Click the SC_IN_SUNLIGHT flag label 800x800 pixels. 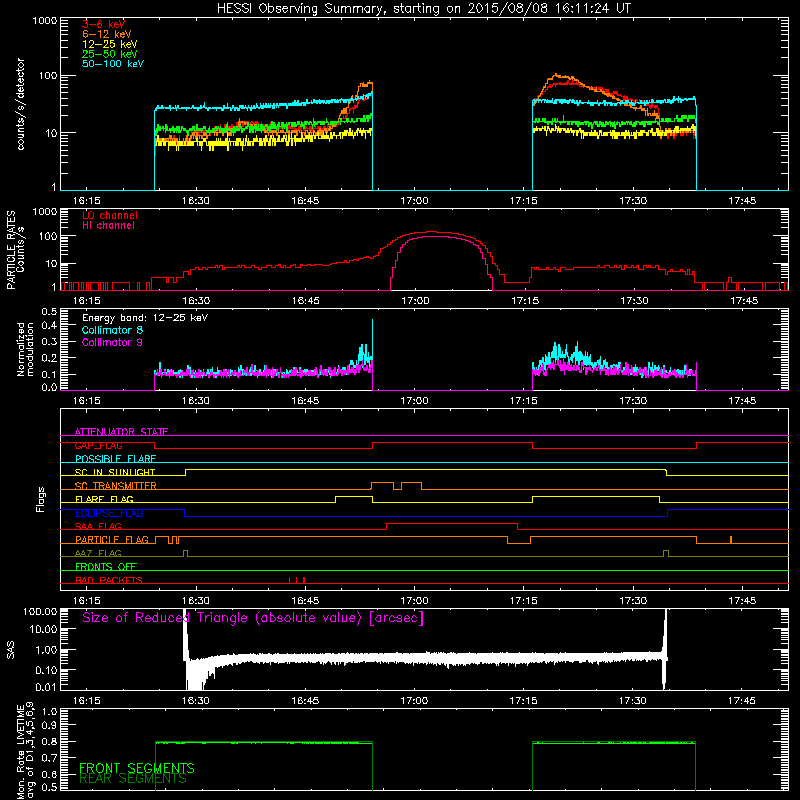coord(115,472)
